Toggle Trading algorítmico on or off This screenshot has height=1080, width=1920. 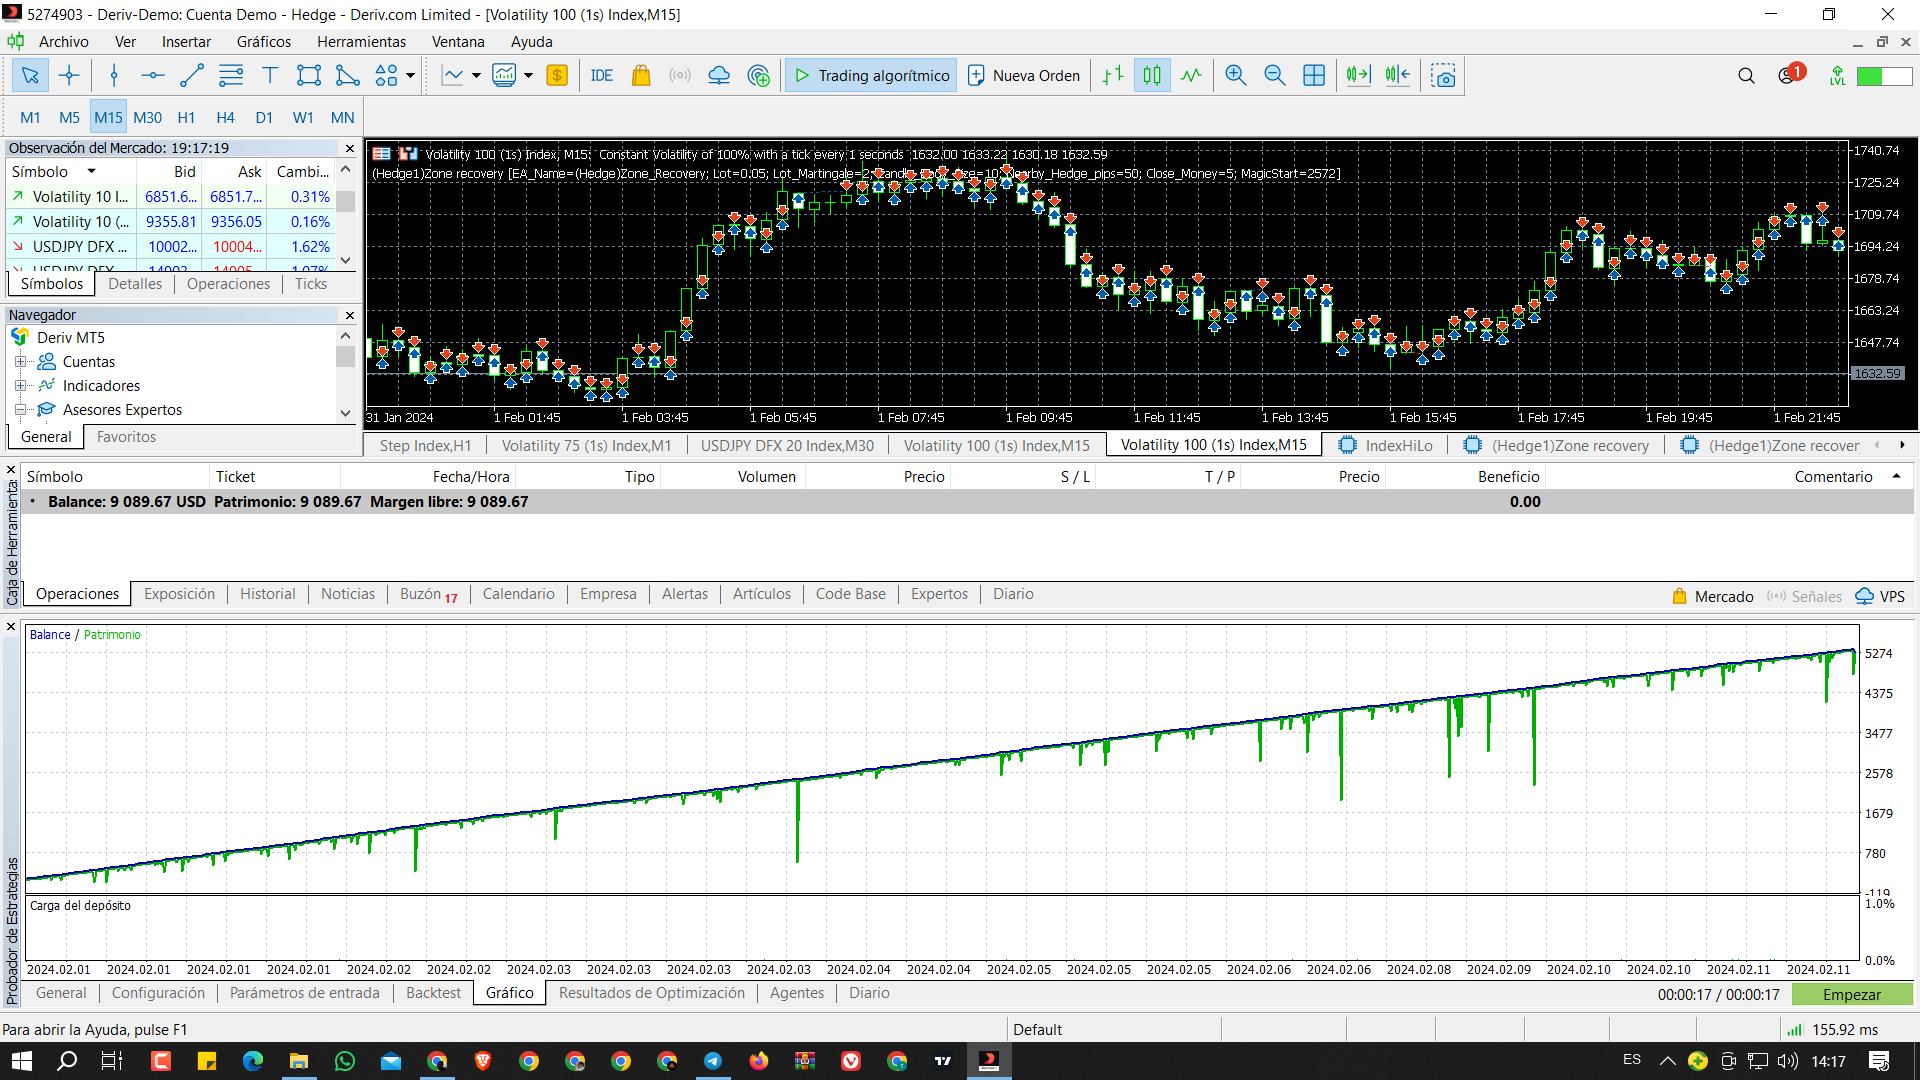[x=871, y=76]
